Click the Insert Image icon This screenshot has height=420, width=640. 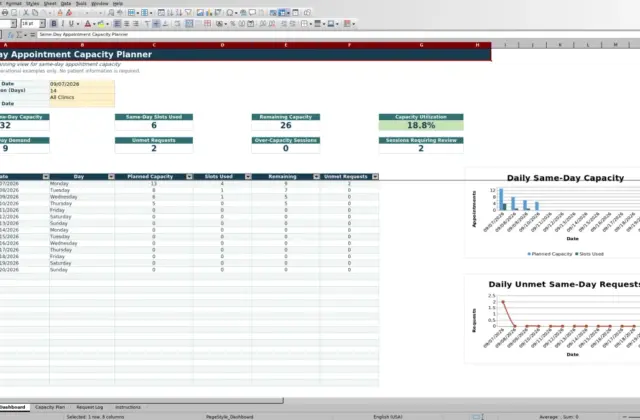pos(200,13)
